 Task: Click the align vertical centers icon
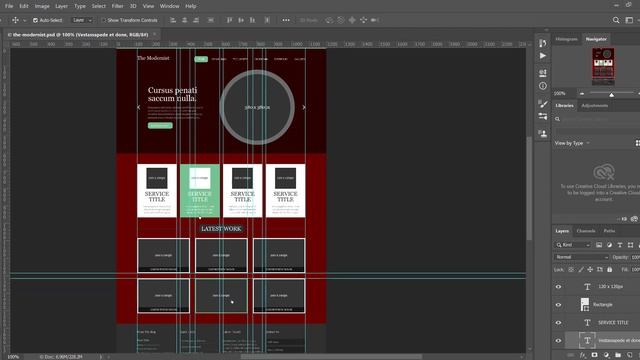241,20
